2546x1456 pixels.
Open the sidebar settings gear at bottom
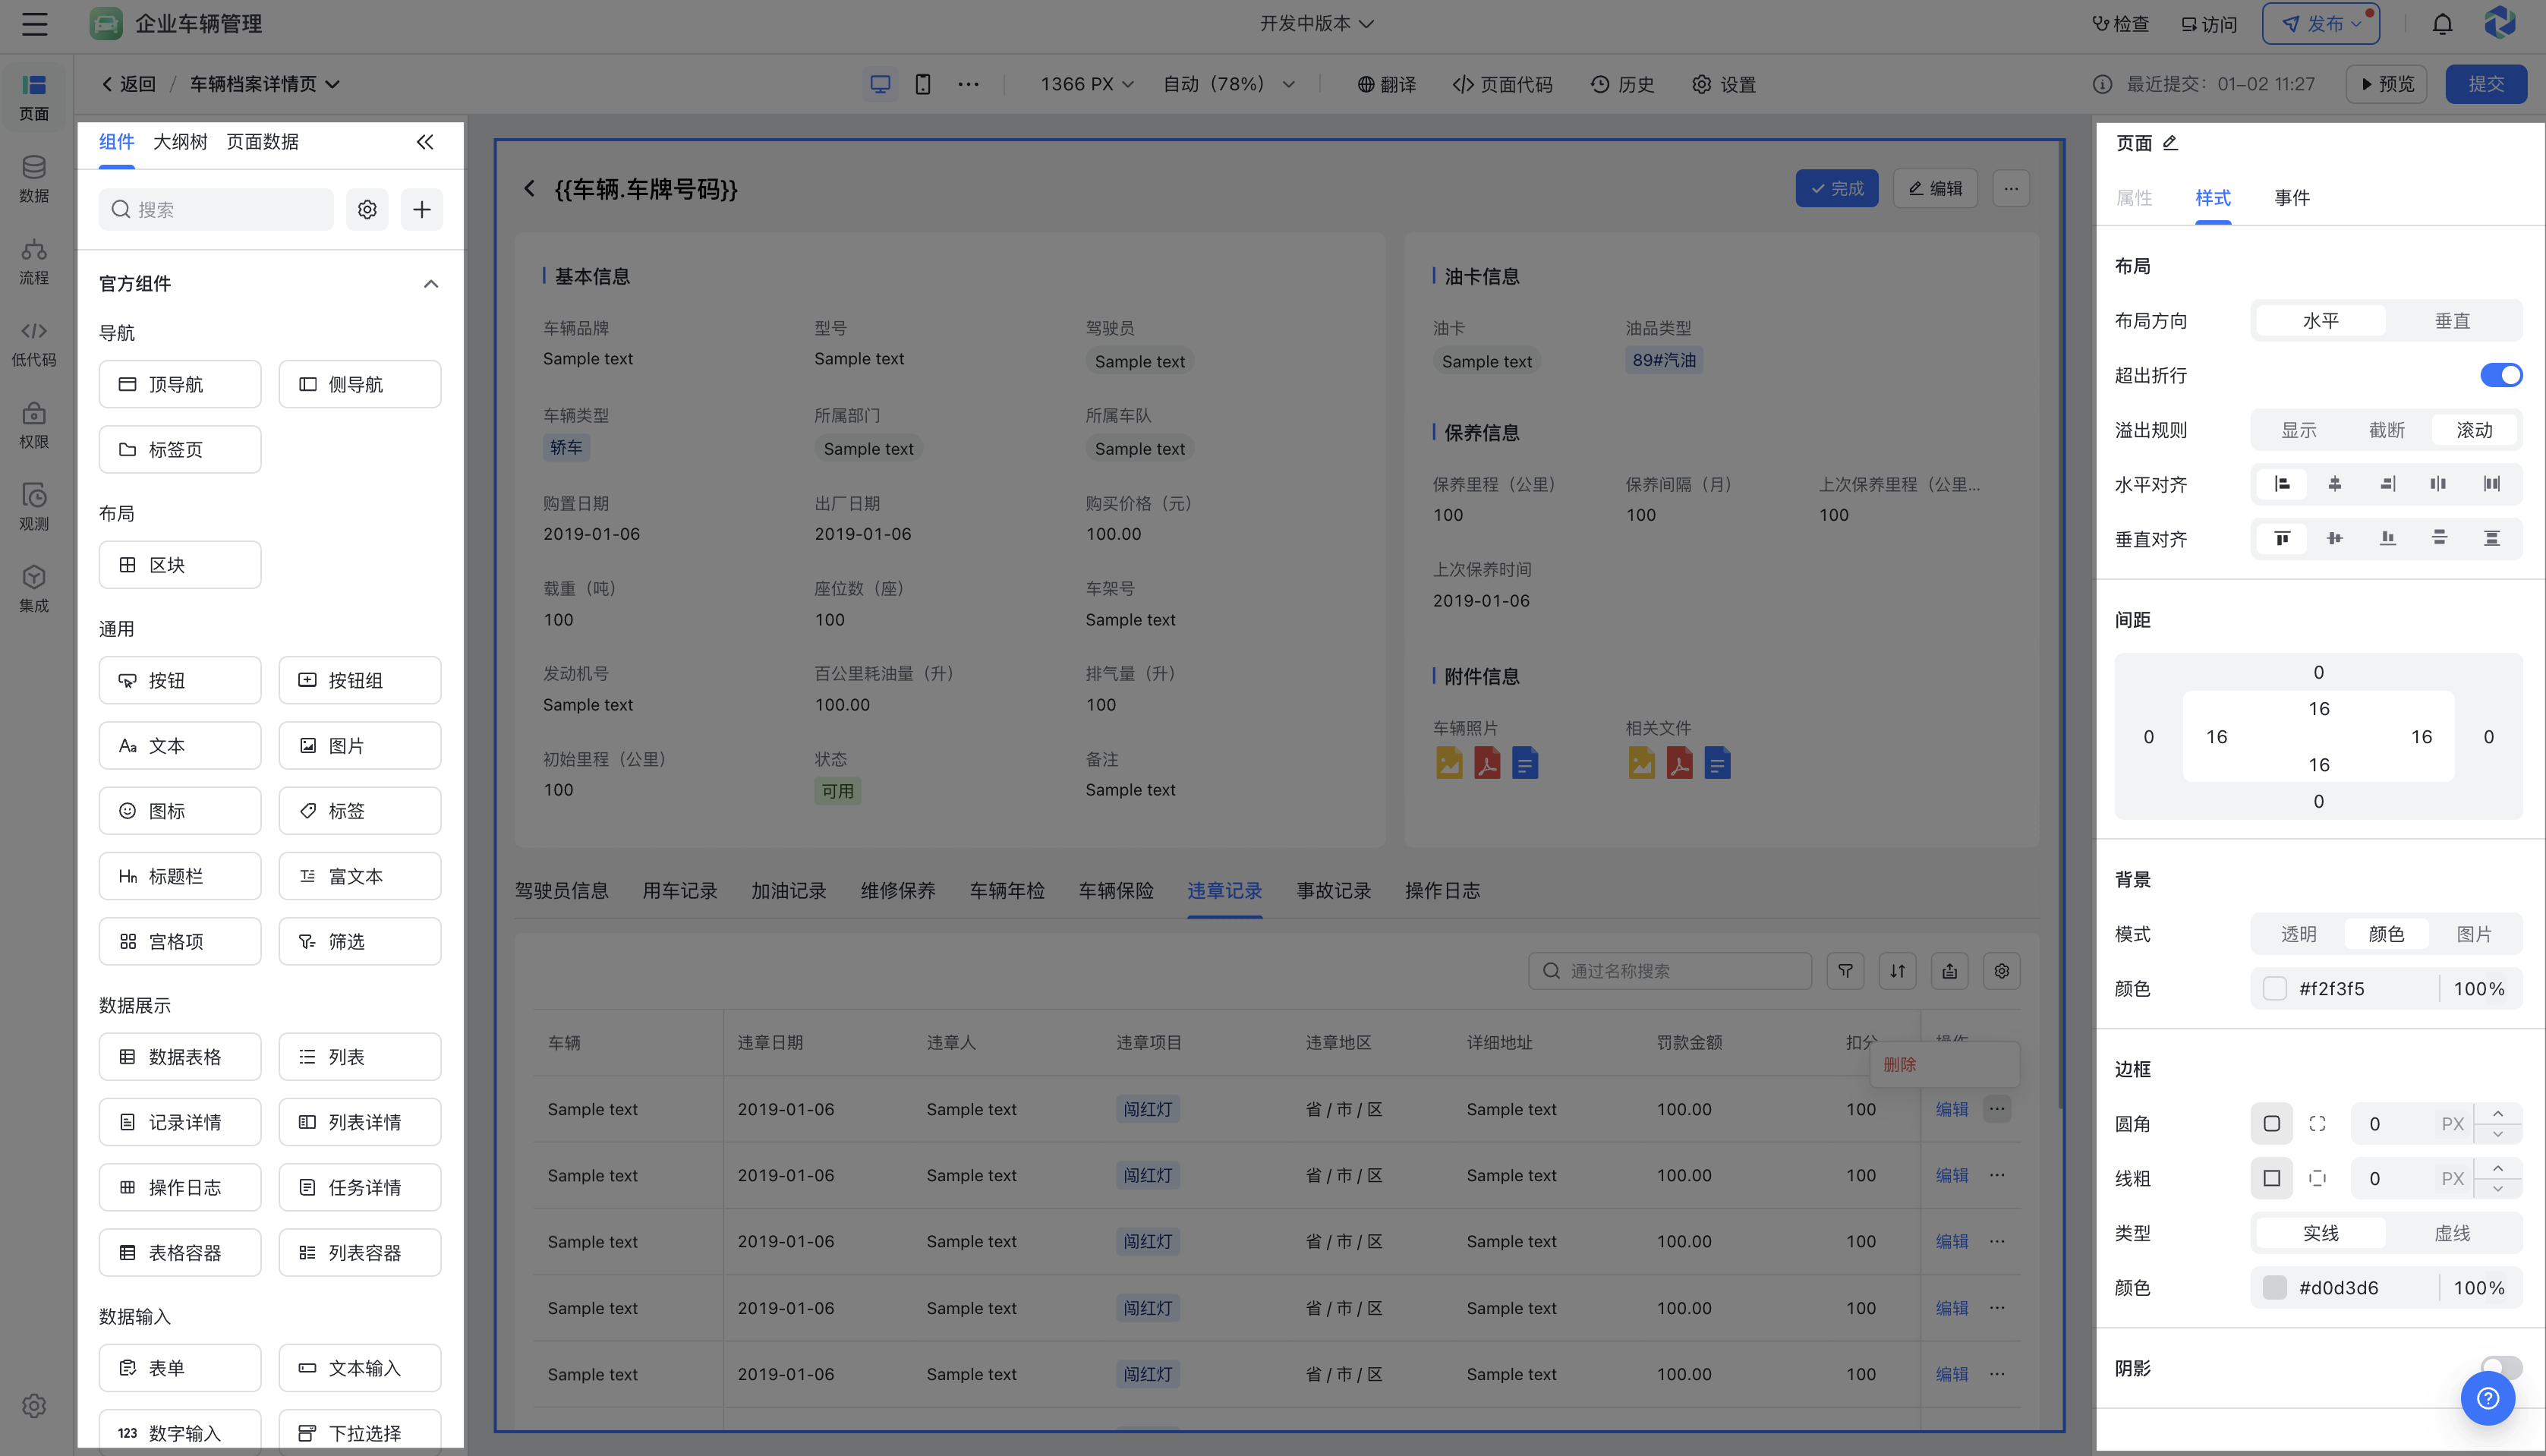[x=34, y=1405]
